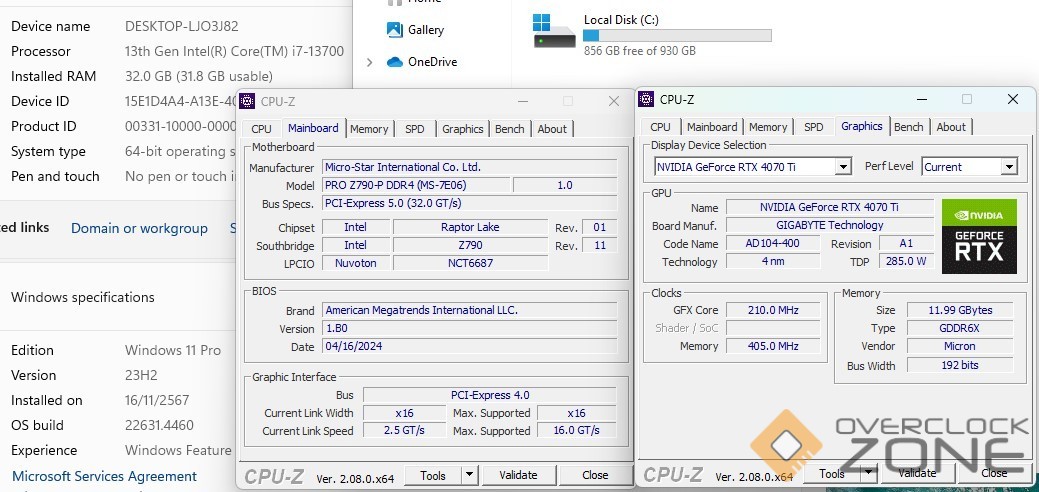This screenshot has width=1039, height=492.
Task: Click CPU-Z title icon of Graphics window
Action: pos(647,99)
